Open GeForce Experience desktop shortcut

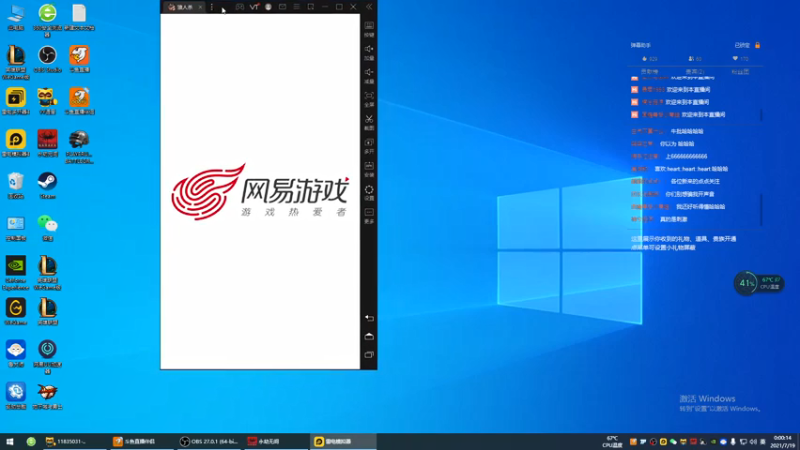[16, 273]
